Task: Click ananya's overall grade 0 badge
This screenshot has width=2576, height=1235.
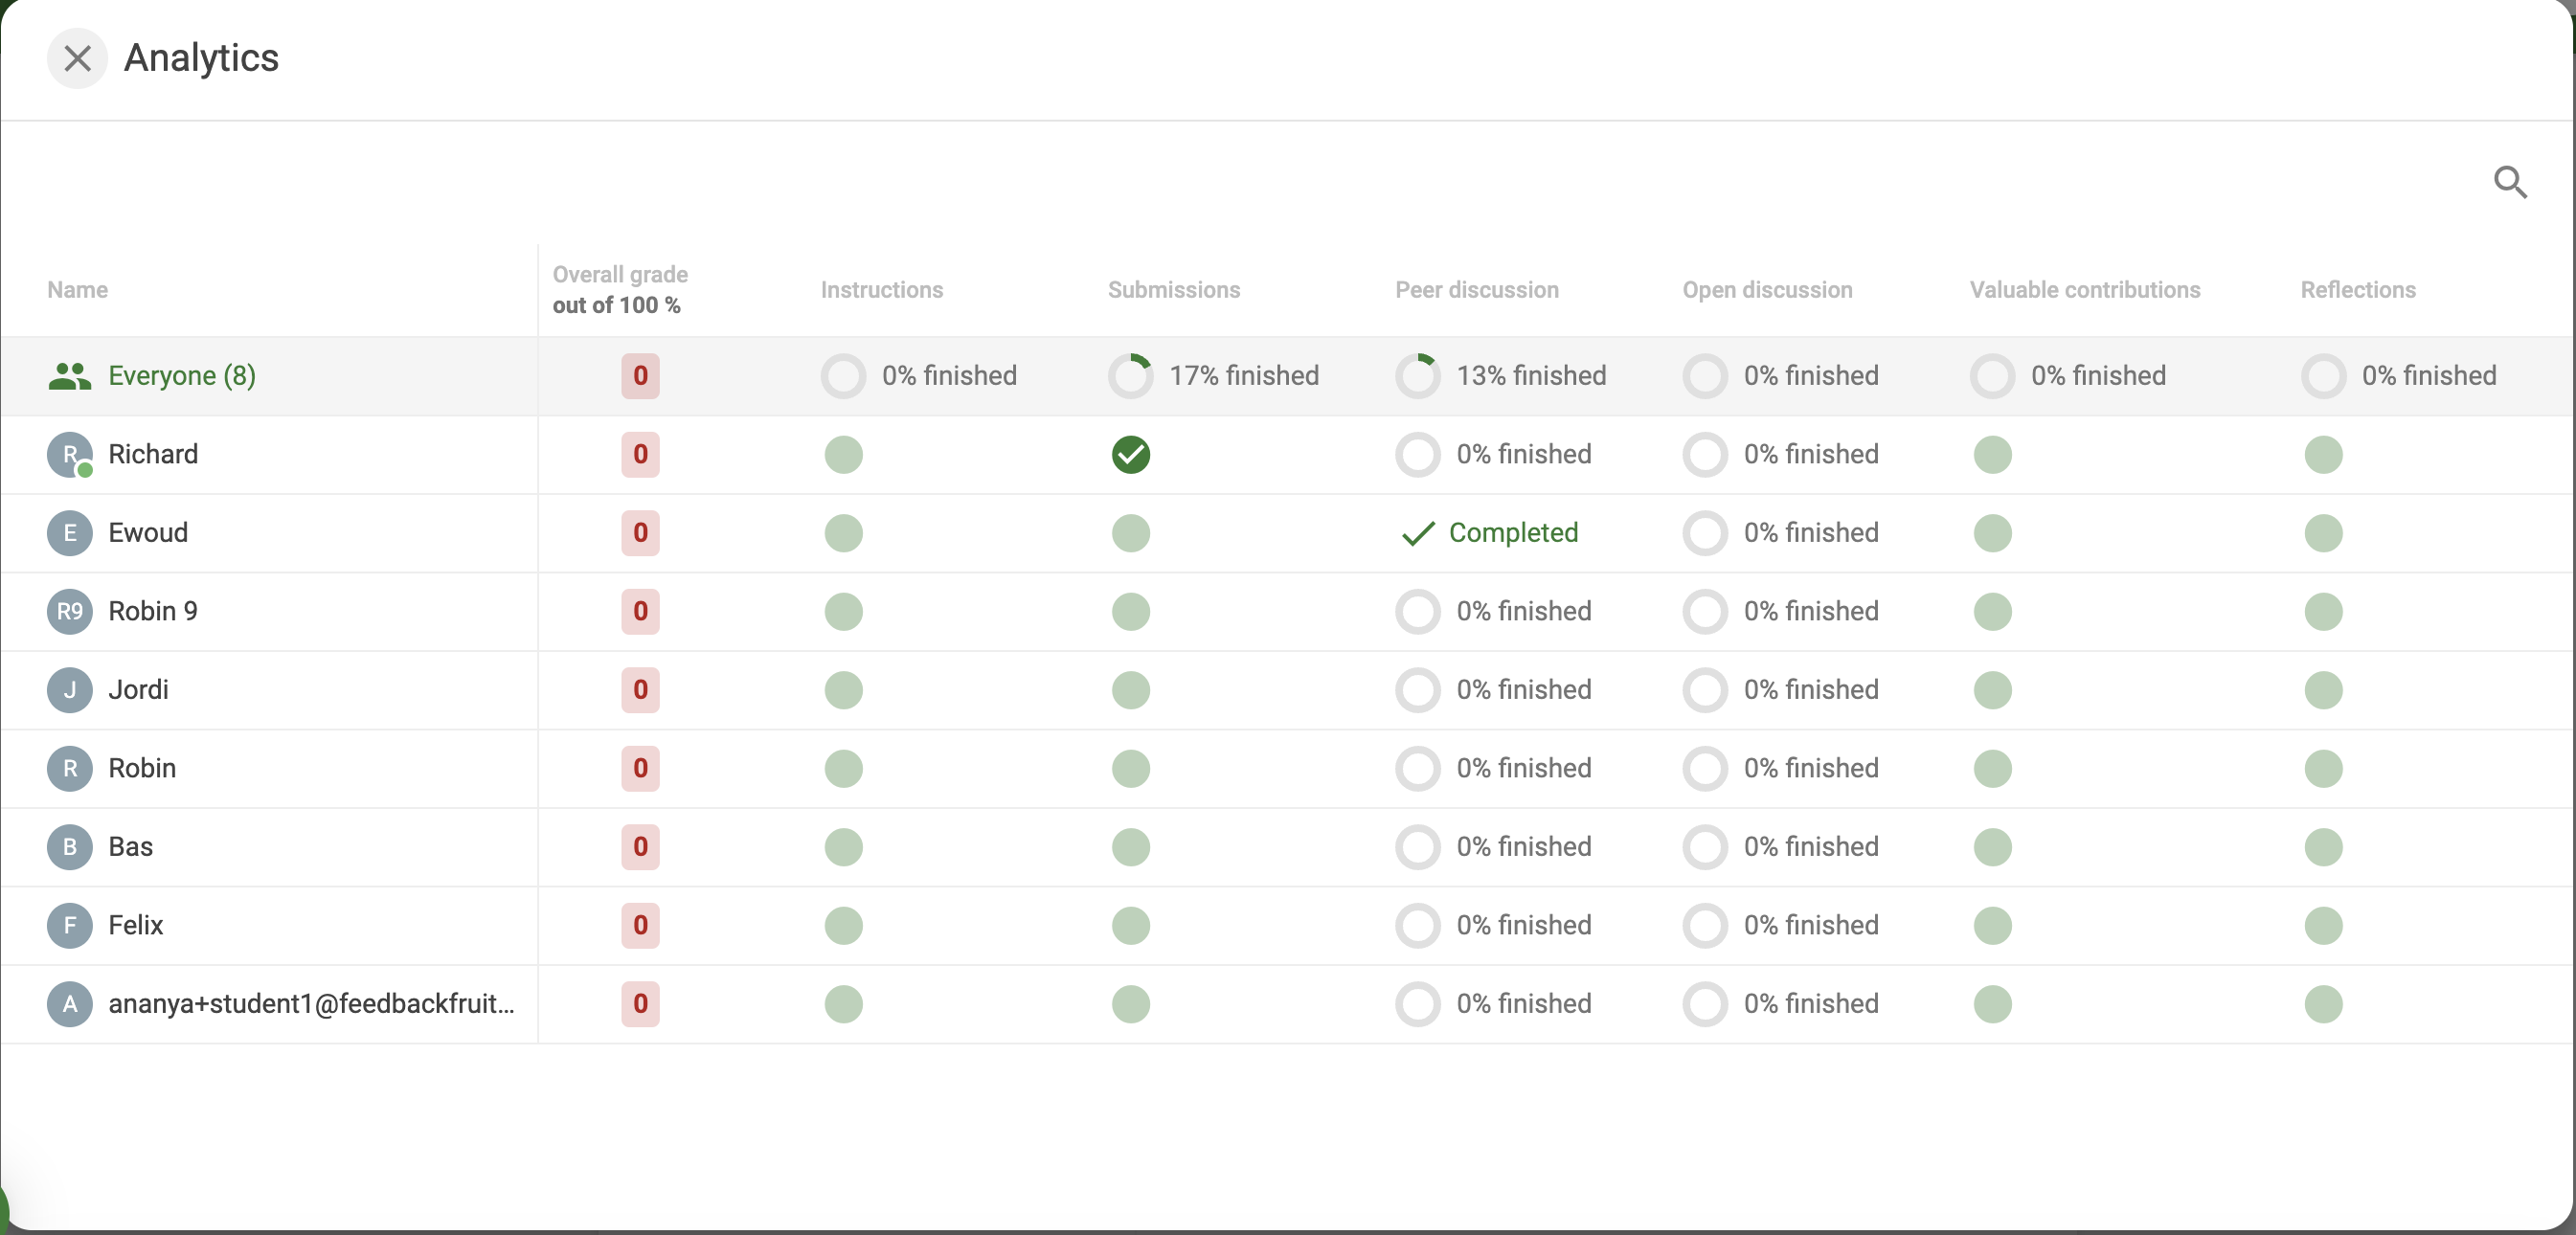Action: click(x=640, y=1004)
